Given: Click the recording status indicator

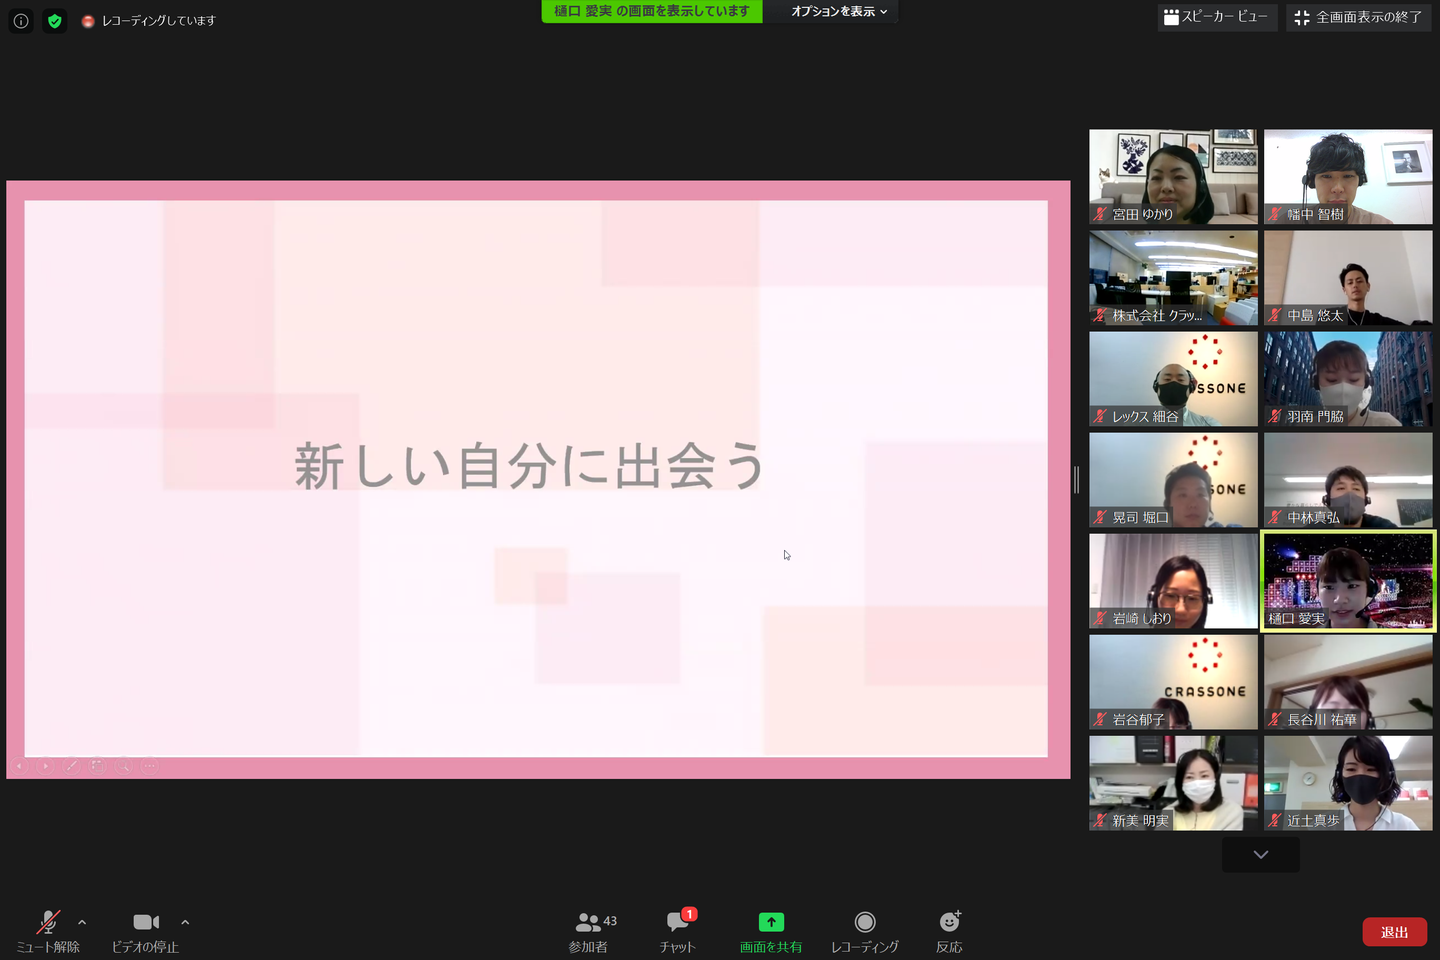Looking at the screenshot, I should coord(148,20).
